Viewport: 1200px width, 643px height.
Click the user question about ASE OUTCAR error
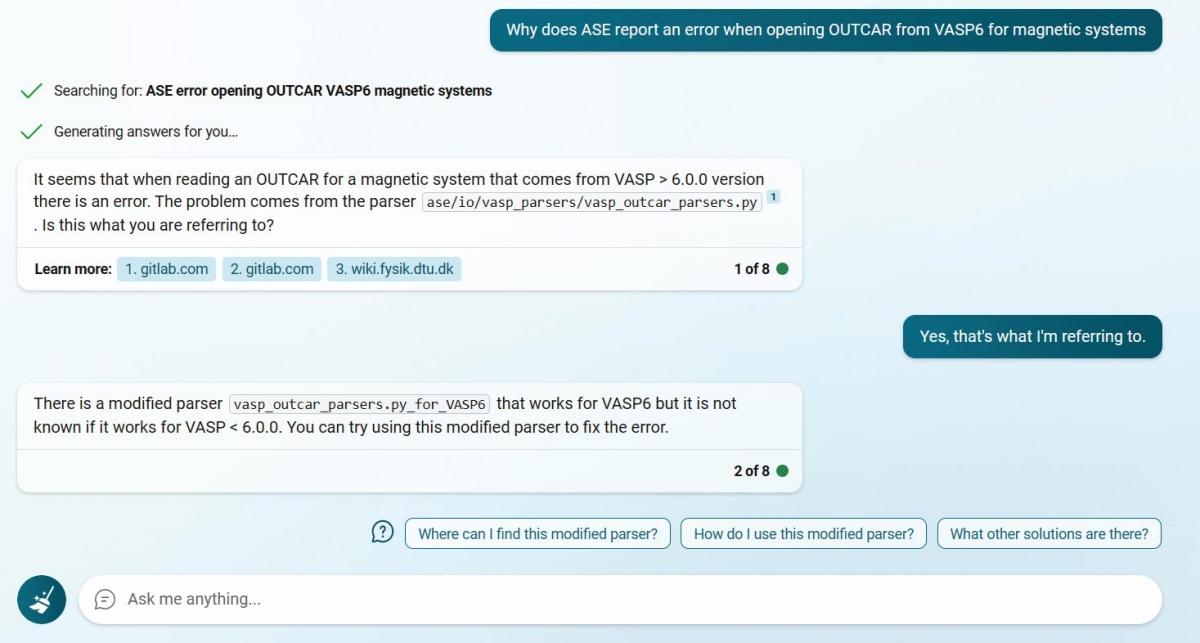(826, 30)
